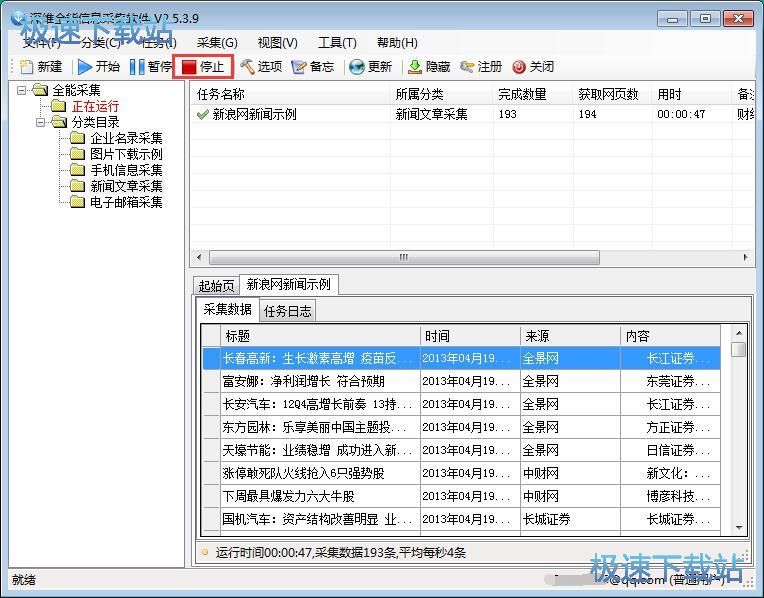Click the 图片下载示例 folder icon

pos(77,154)
